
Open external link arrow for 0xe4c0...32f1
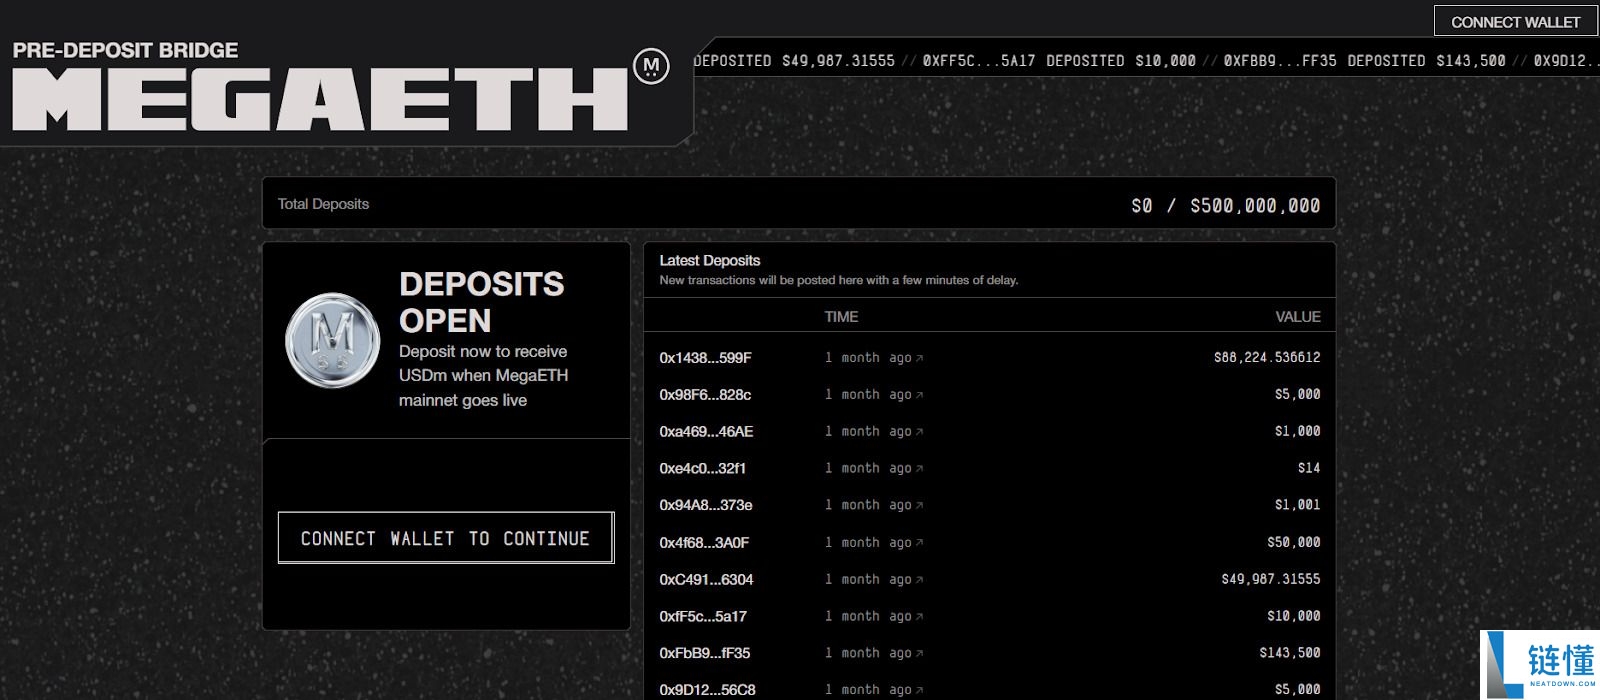pos(919,469)
